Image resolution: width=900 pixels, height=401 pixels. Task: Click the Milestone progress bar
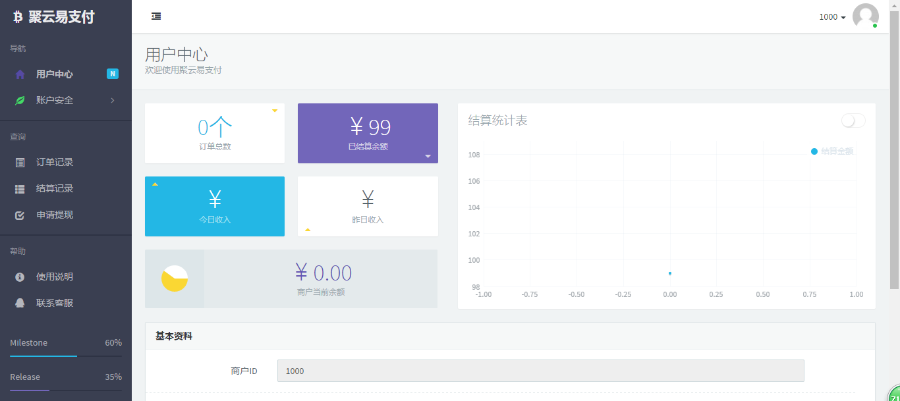[65, 356]
